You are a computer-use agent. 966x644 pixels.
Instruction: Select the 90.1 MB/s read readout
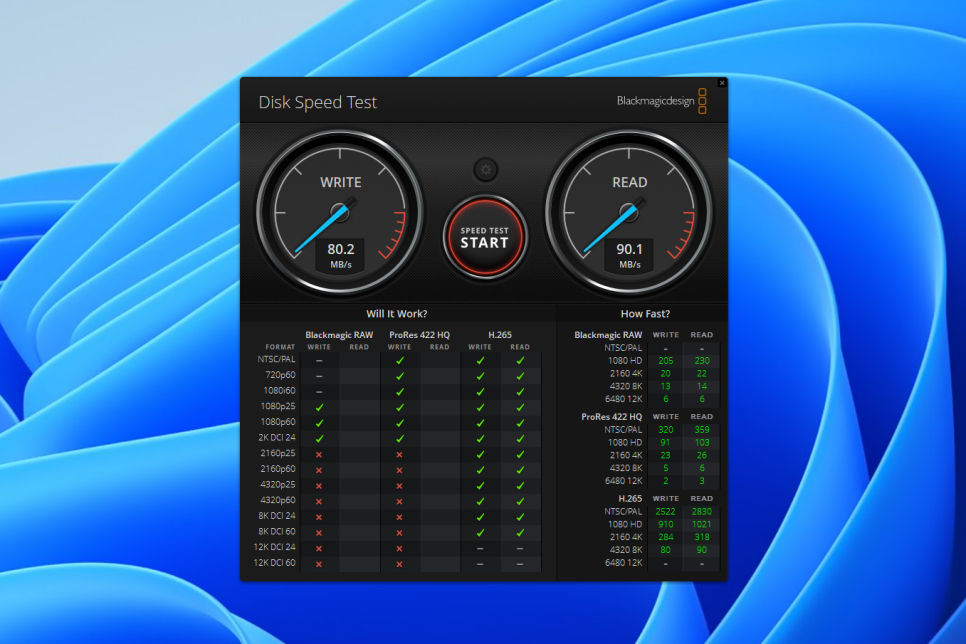click(x=629, y=255)
